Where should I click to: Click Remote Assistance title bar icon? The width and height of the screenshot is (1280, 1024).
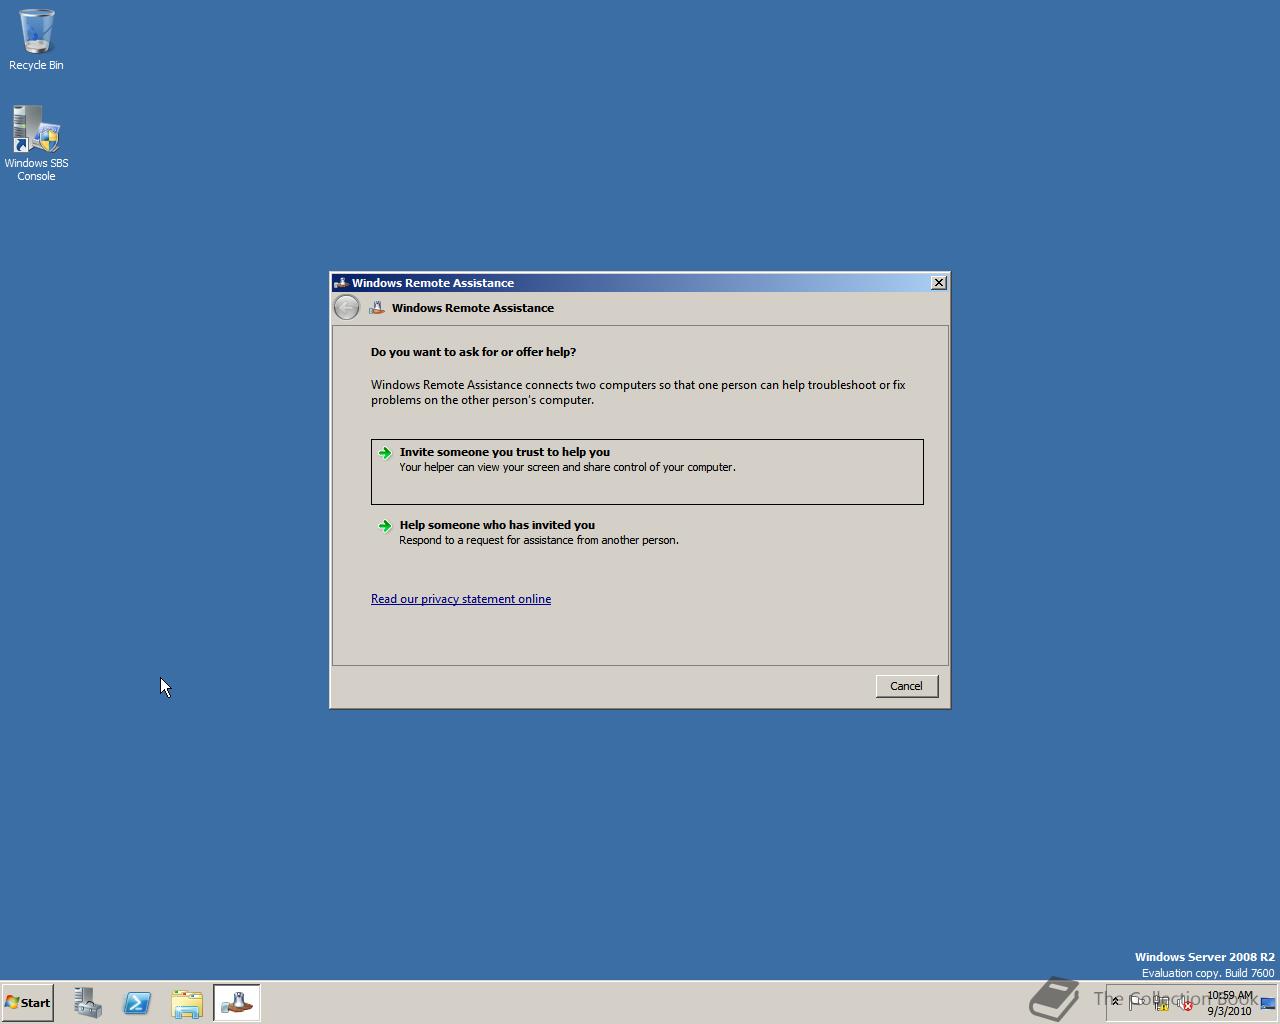[341, 283]
